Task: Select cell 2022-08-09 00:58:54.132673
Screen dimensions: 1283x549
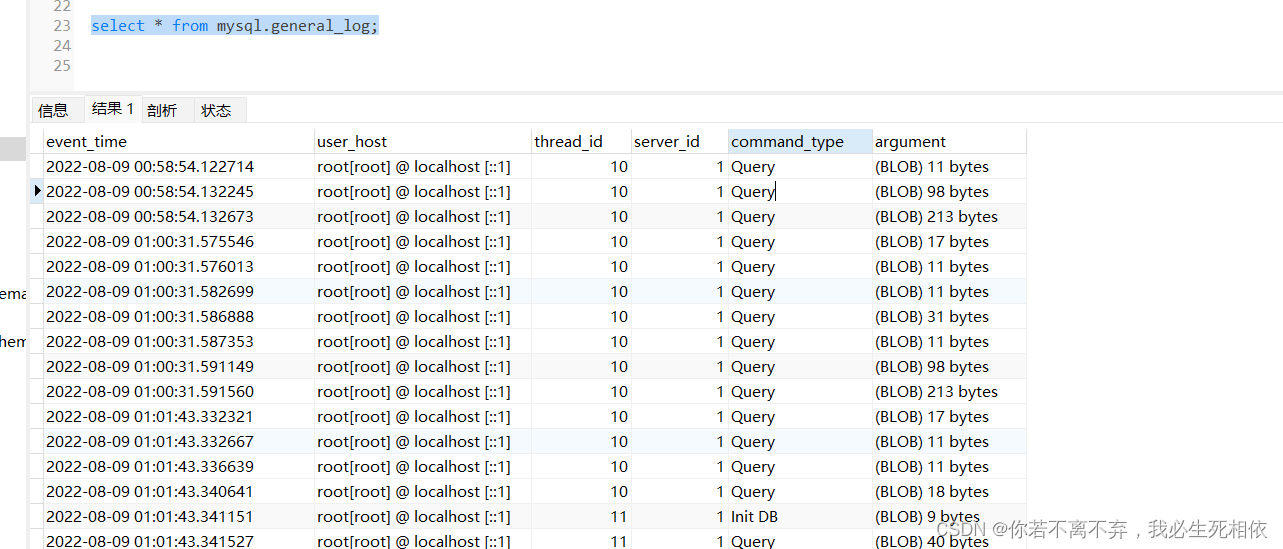Action: (179, 216)
